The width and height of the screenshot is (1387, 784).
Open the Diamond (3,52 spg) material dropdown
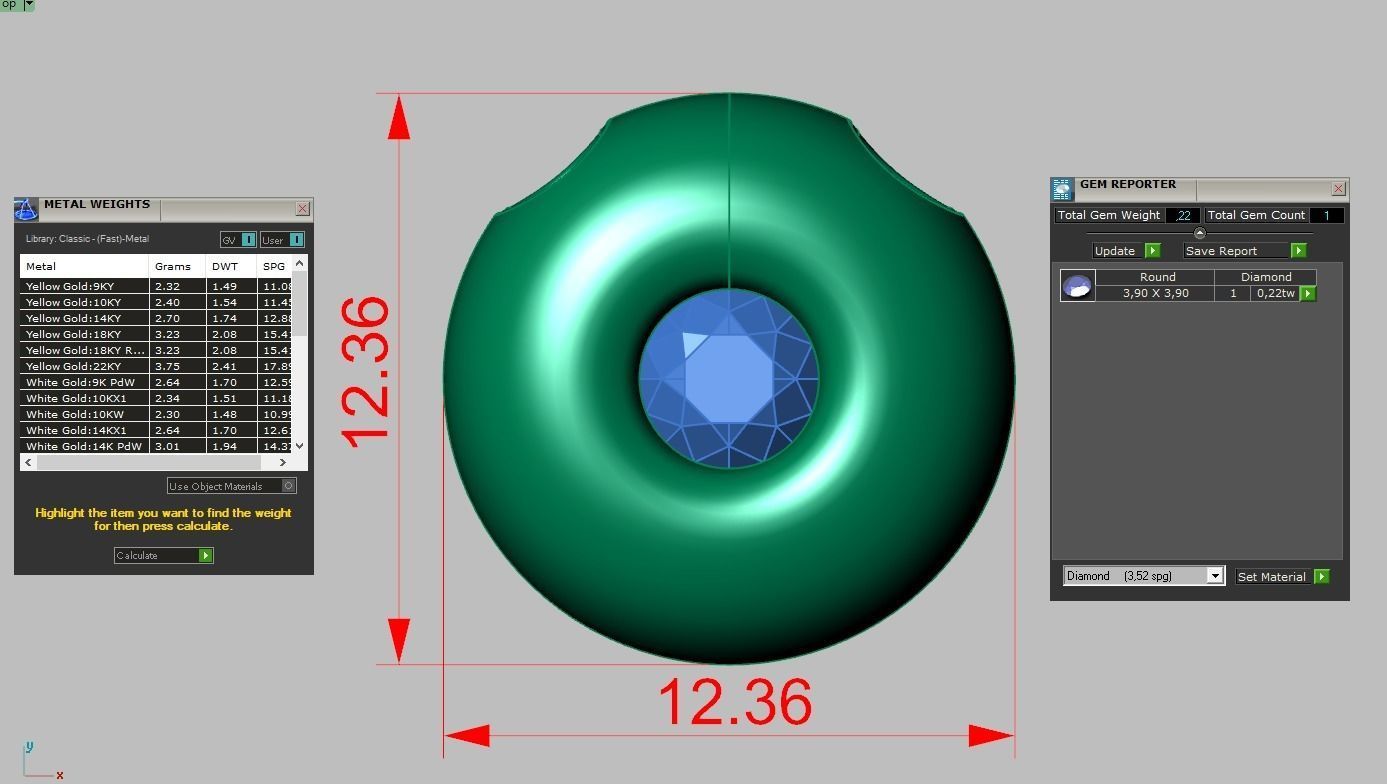[1215, 576]
